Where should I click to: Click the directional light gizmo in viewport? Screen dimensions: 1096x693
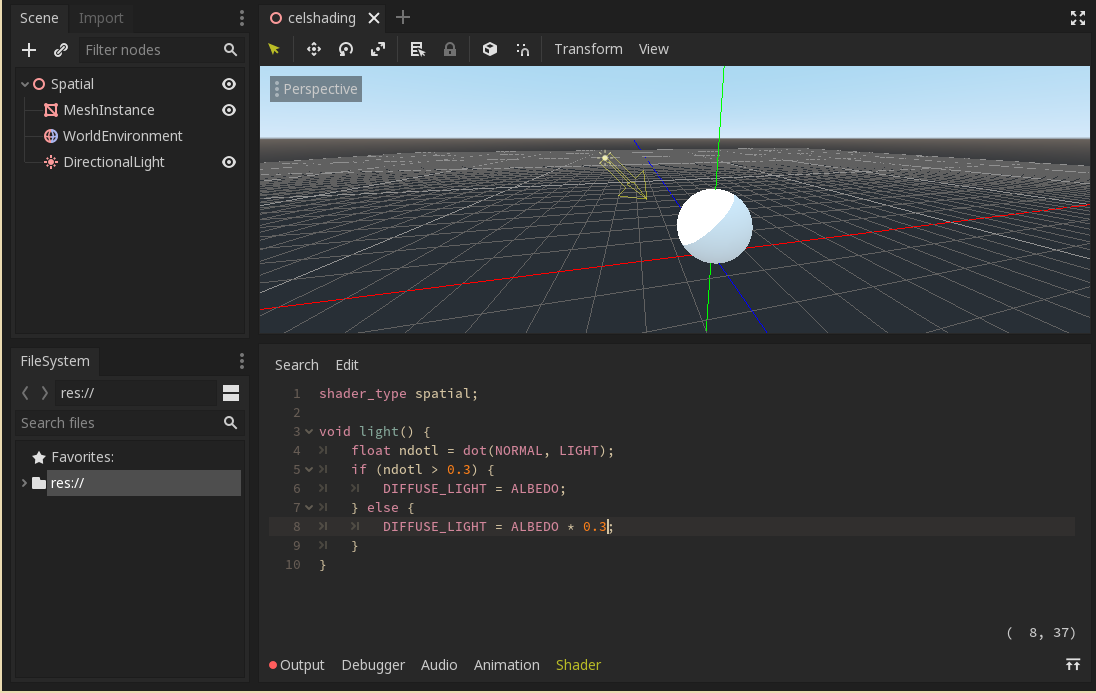[x=624, y=176]
